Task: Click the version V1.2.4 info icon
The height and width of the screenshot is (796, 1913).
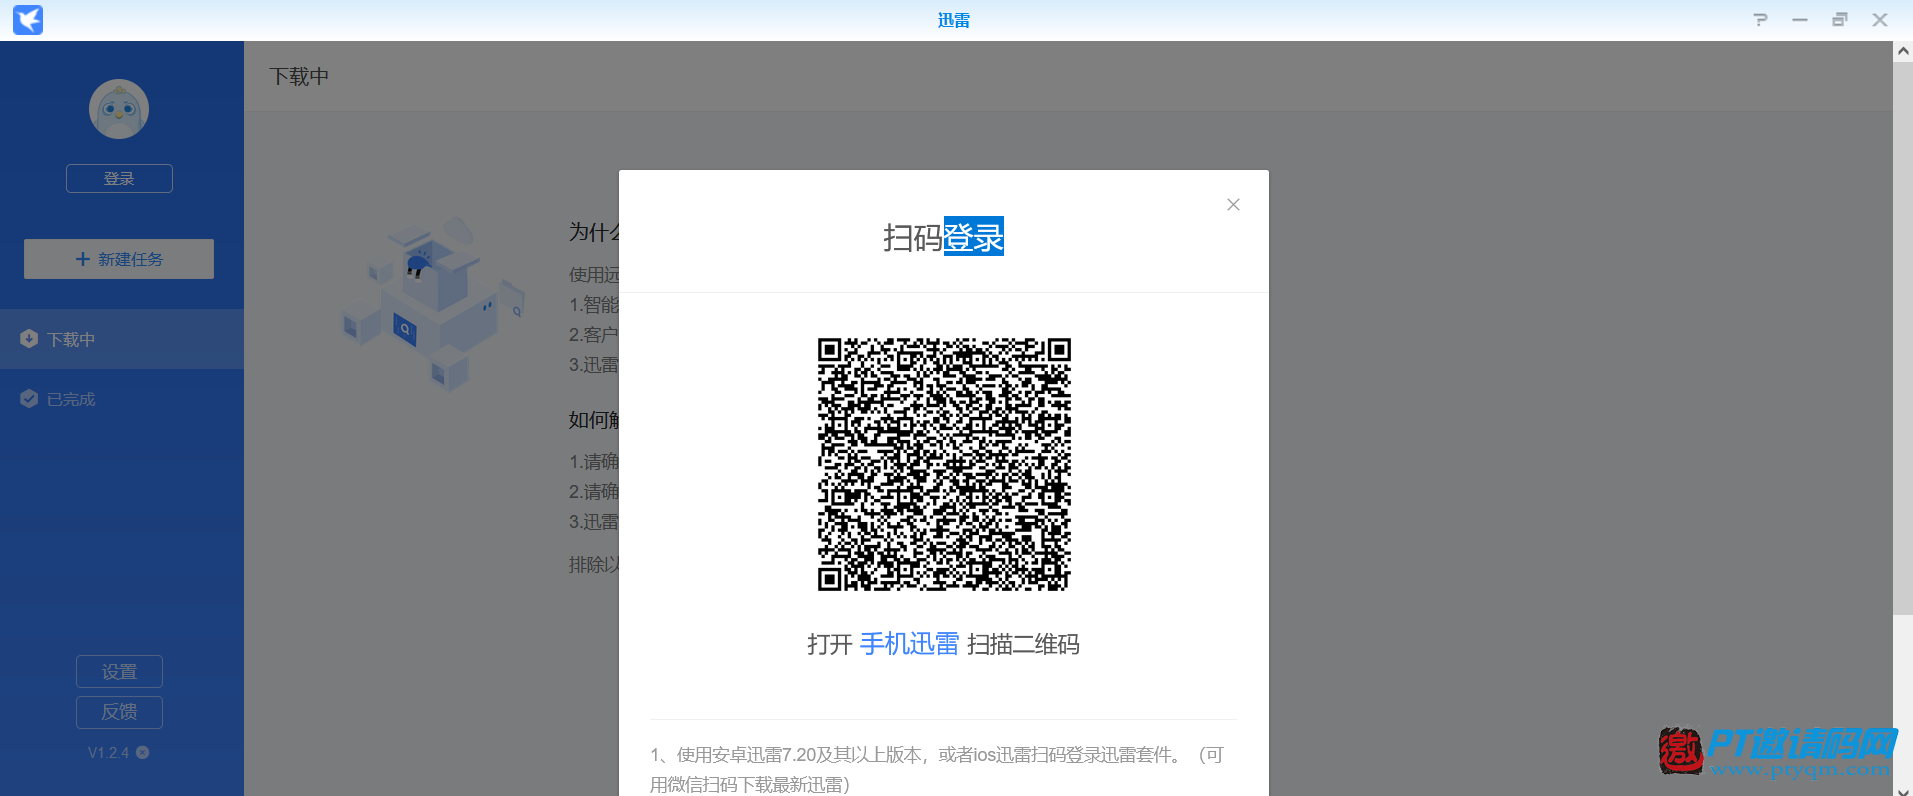Action: [x=143, y=752]
